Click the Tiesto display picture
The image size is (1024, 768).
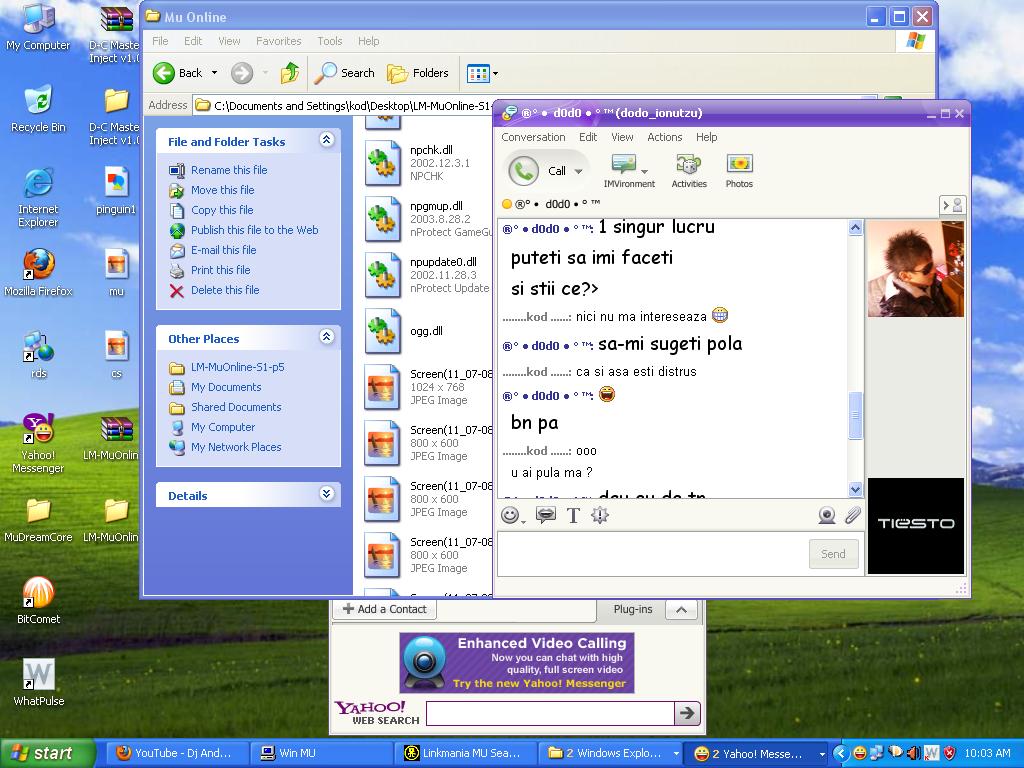[x=916, y=526]
